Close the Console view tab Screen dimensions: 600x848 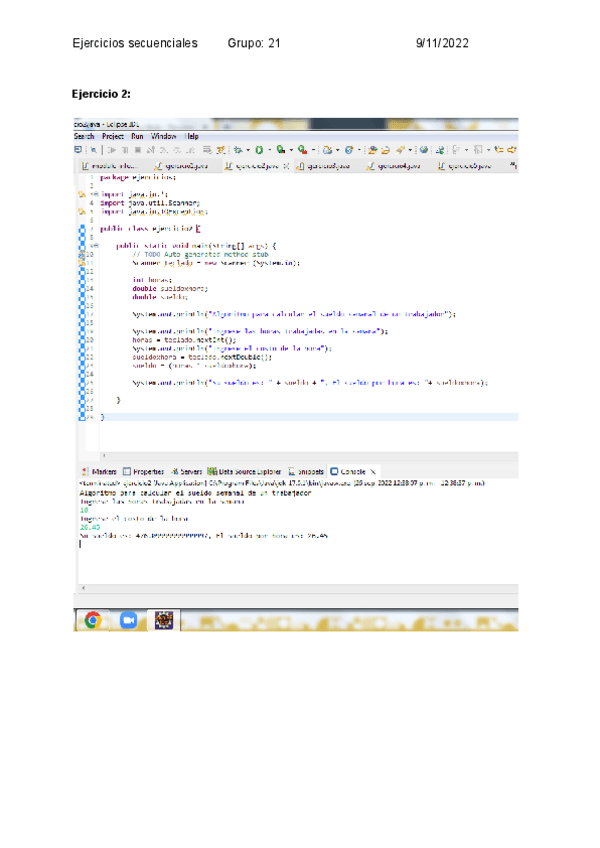coord(373,470)
